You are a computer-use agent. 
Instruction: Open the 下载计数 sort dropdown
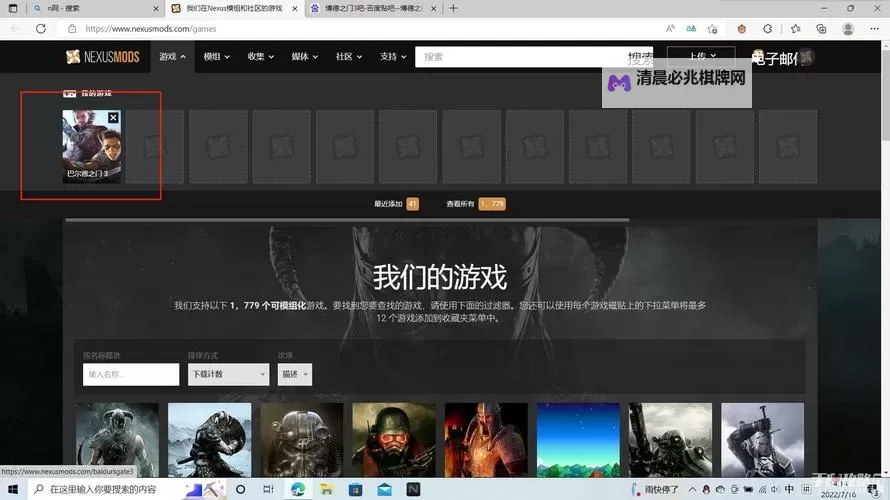pos(228,374)
